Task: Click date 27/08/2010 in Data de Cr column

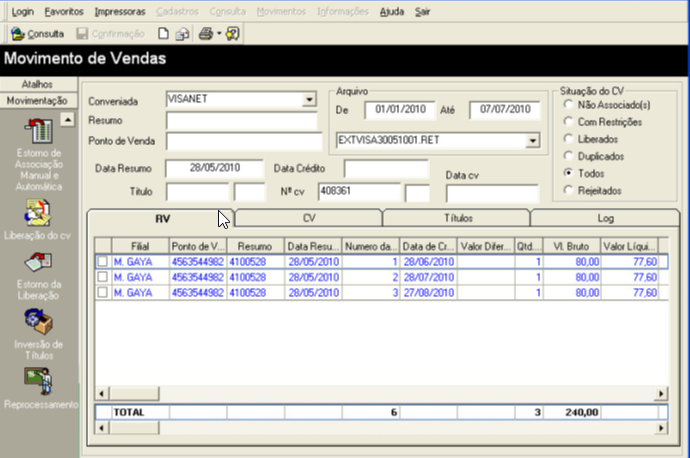Action: click(x=429, y=293)
